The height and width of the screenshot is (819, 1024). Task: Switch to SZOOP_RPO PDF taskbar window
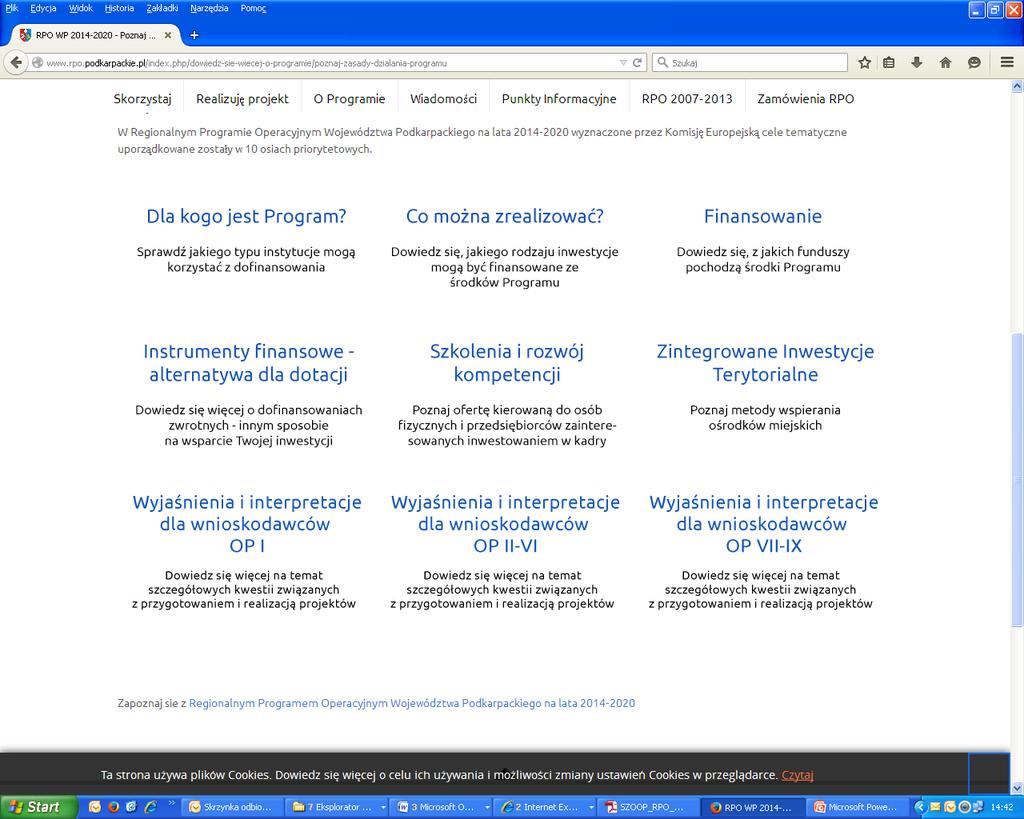[649, 807]
